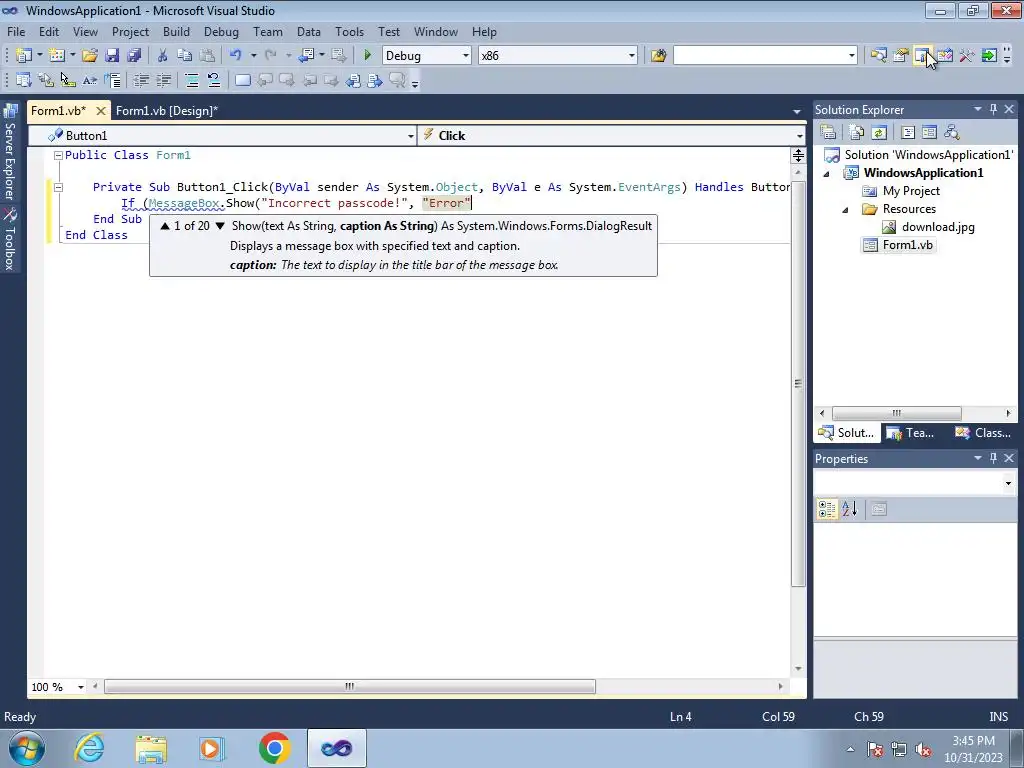Click View Class Diagram icon in Solution Explorer

tap(952, 133)
